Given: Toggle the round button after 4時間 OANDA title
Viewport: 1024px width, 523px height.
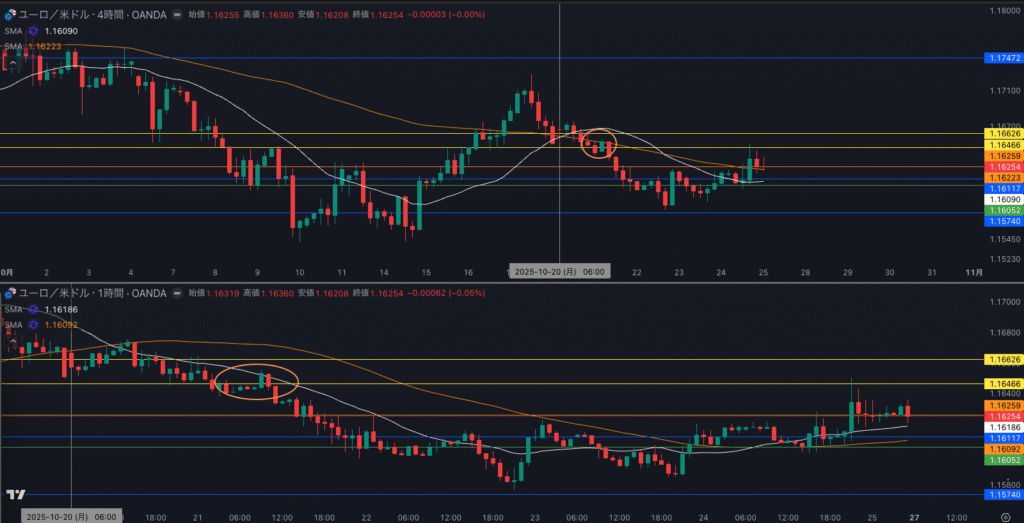Looking at the screenshot, I should [x=177, y=15].
